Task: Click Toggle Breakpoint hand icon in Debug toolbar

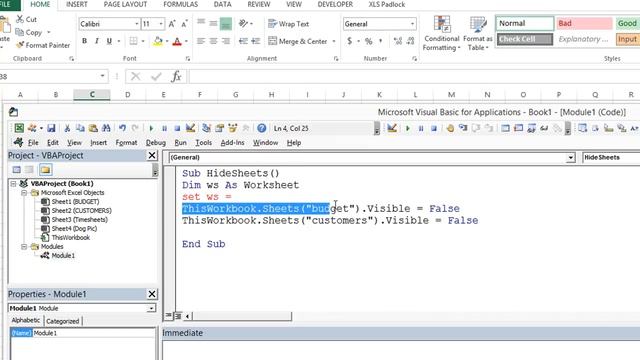Action: pyautogui.click(x=450, y=128)
